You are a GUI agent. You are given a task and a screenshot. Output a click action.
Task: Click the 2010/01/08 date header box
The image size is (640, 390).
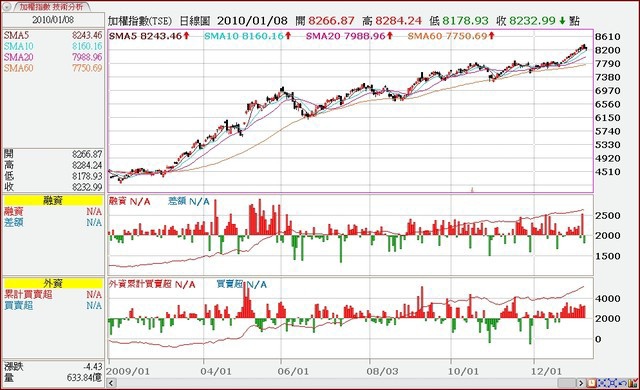point(53,20)
